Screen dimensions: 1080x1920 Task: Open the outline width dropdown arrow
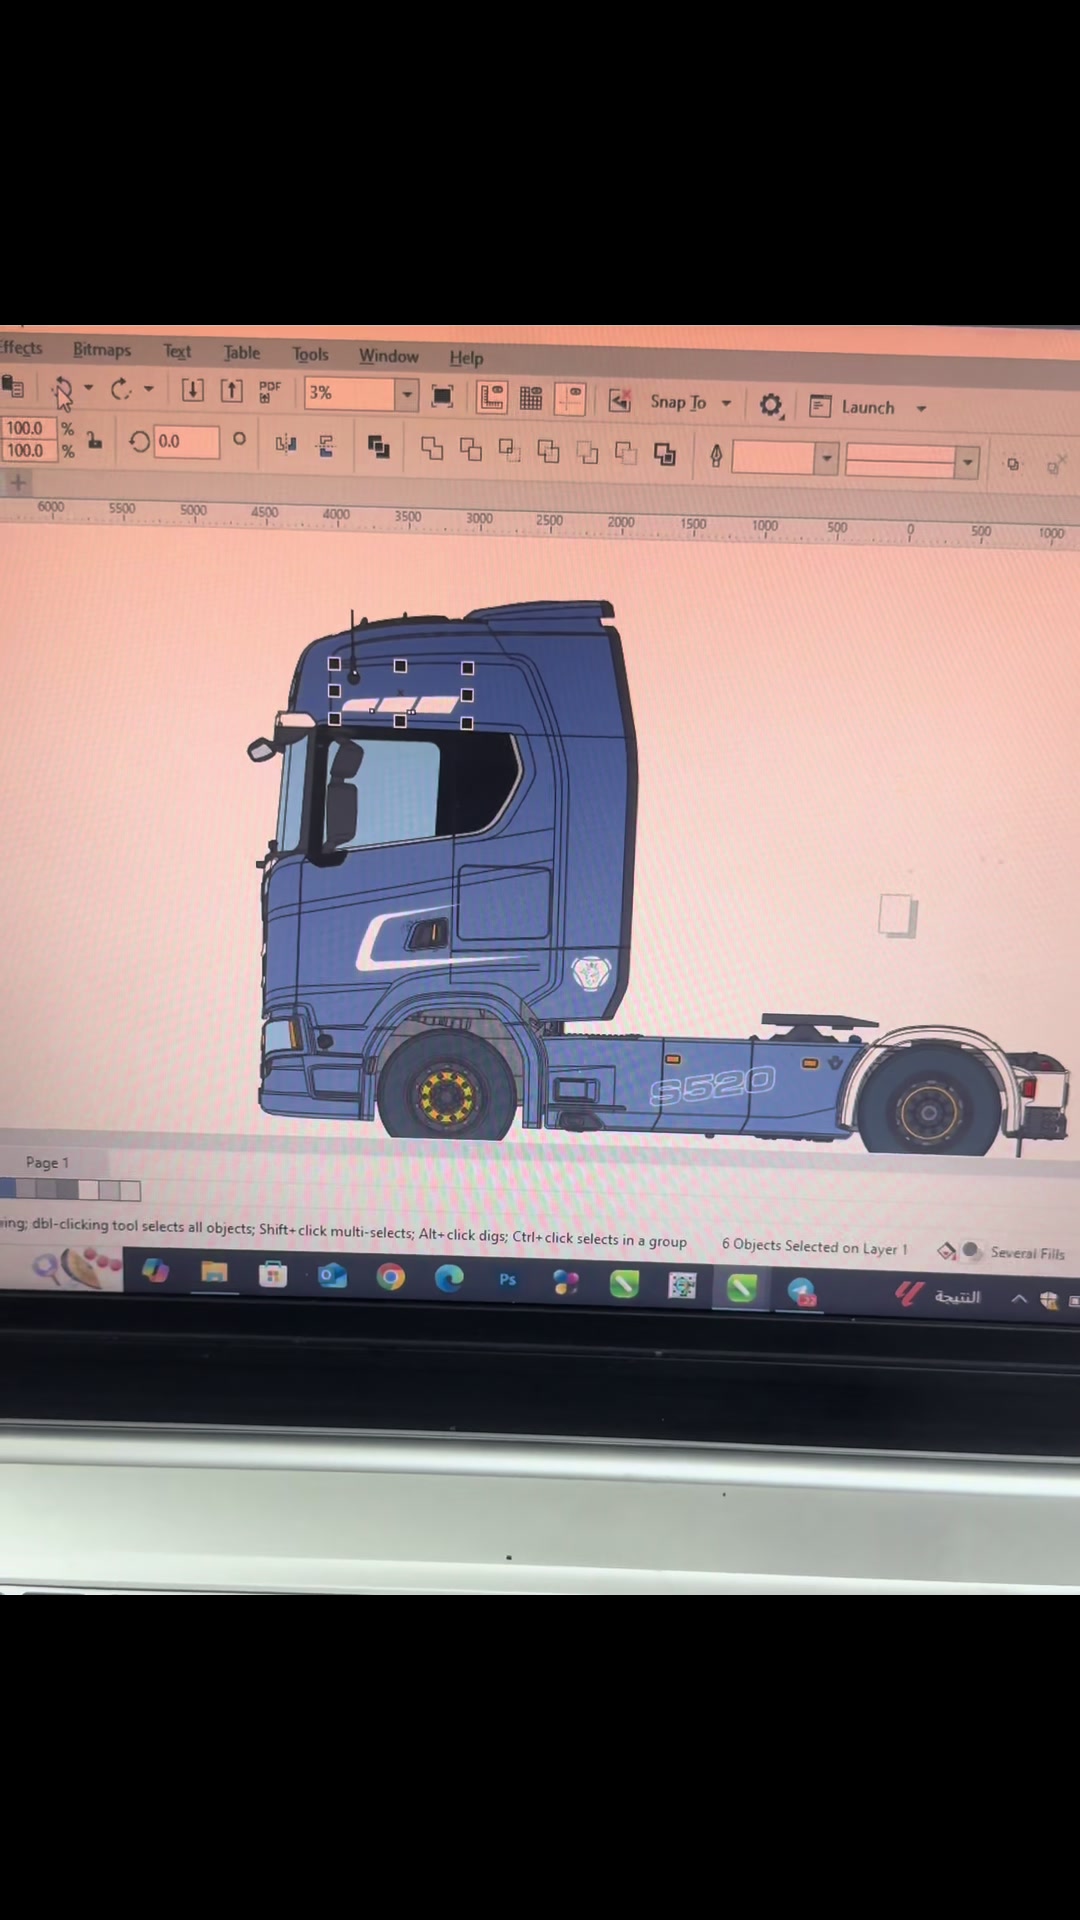coord(827,459)
